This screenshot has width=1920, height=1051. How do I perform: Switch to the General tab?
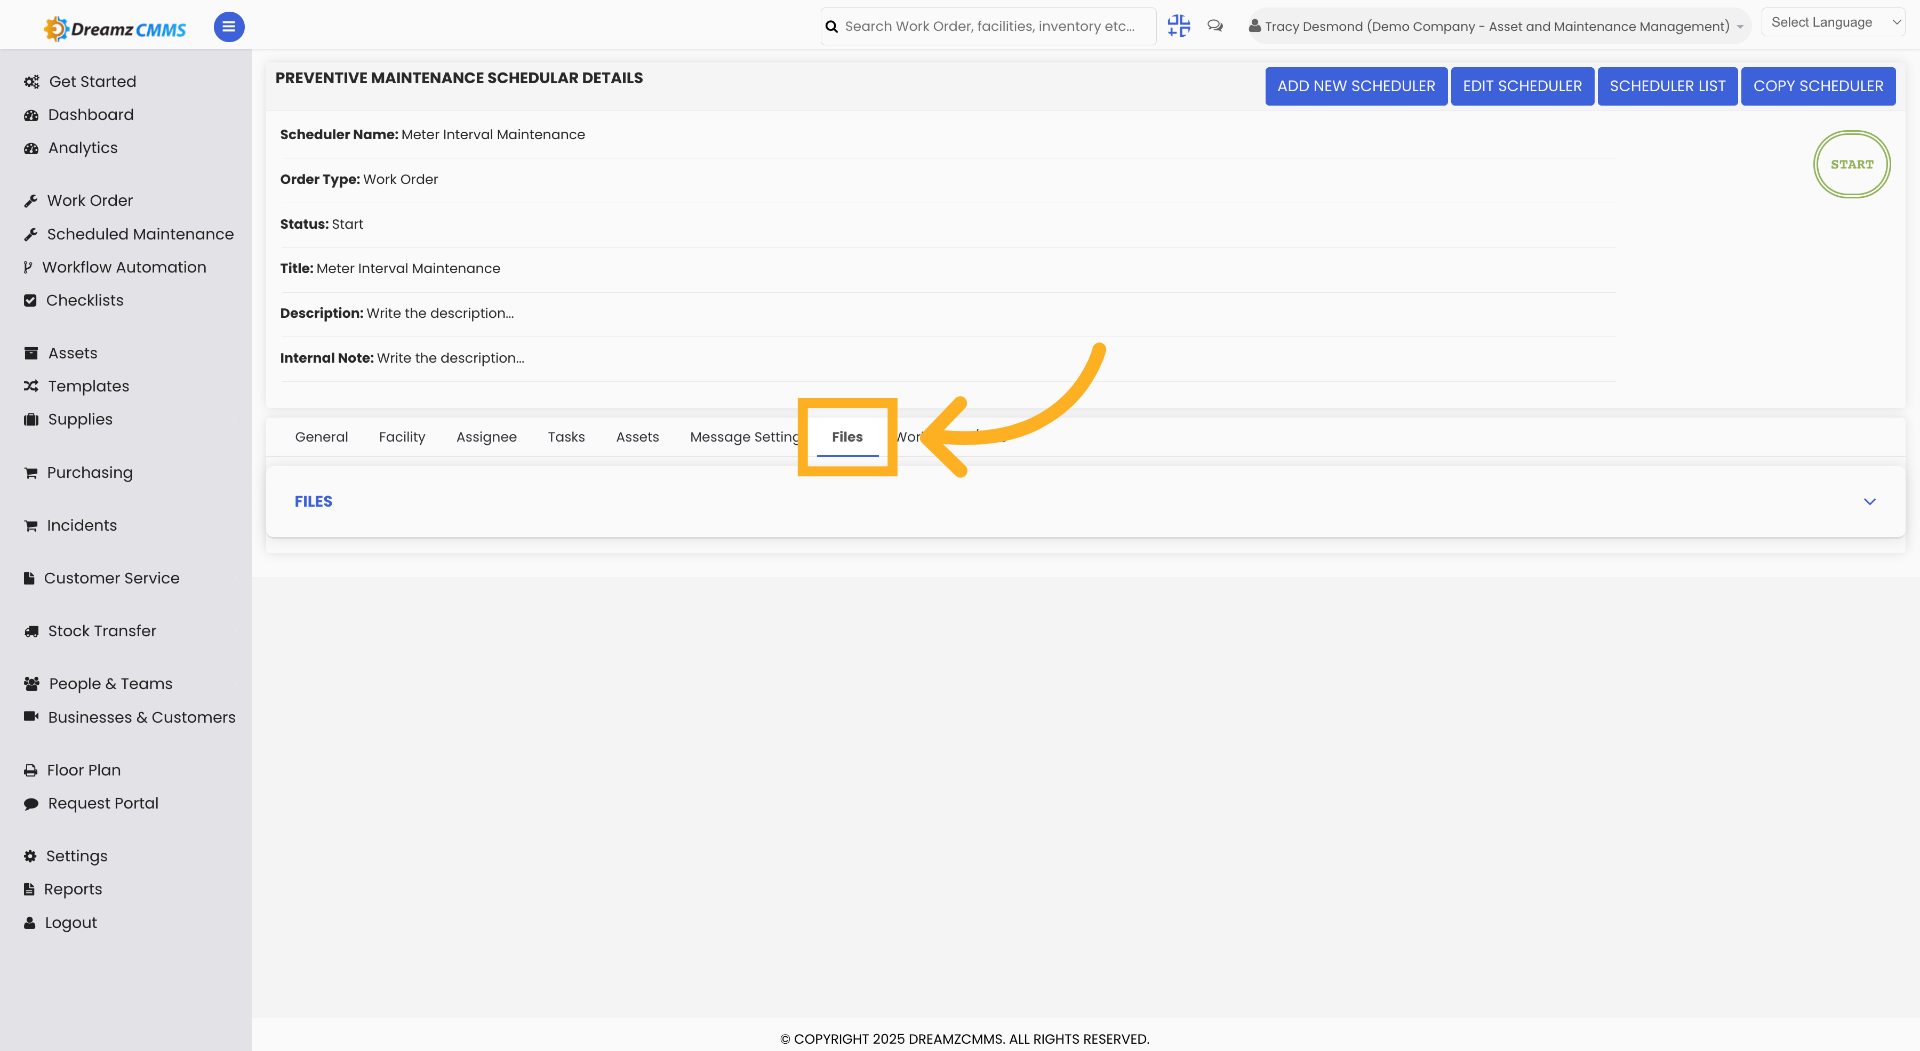(x=321, y=437)
